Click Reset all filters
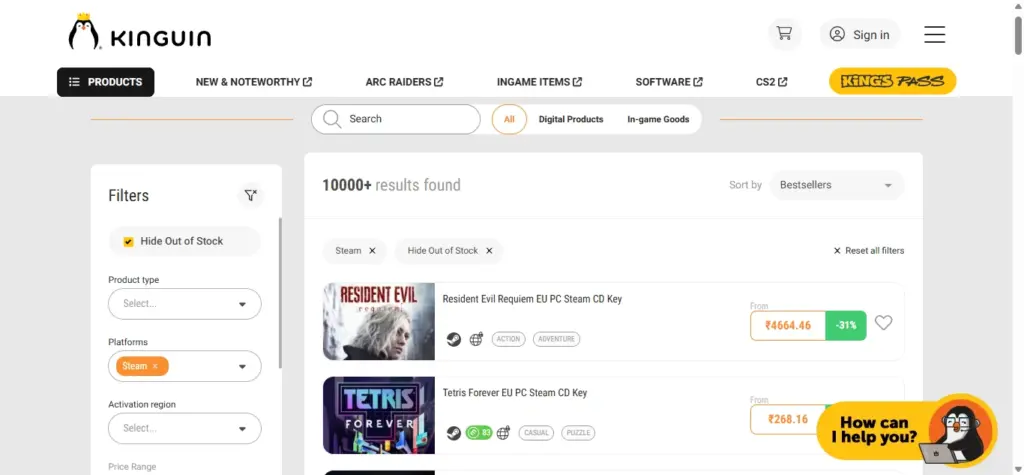This screenshot has width=1024, height=475. tap(869, 251)
